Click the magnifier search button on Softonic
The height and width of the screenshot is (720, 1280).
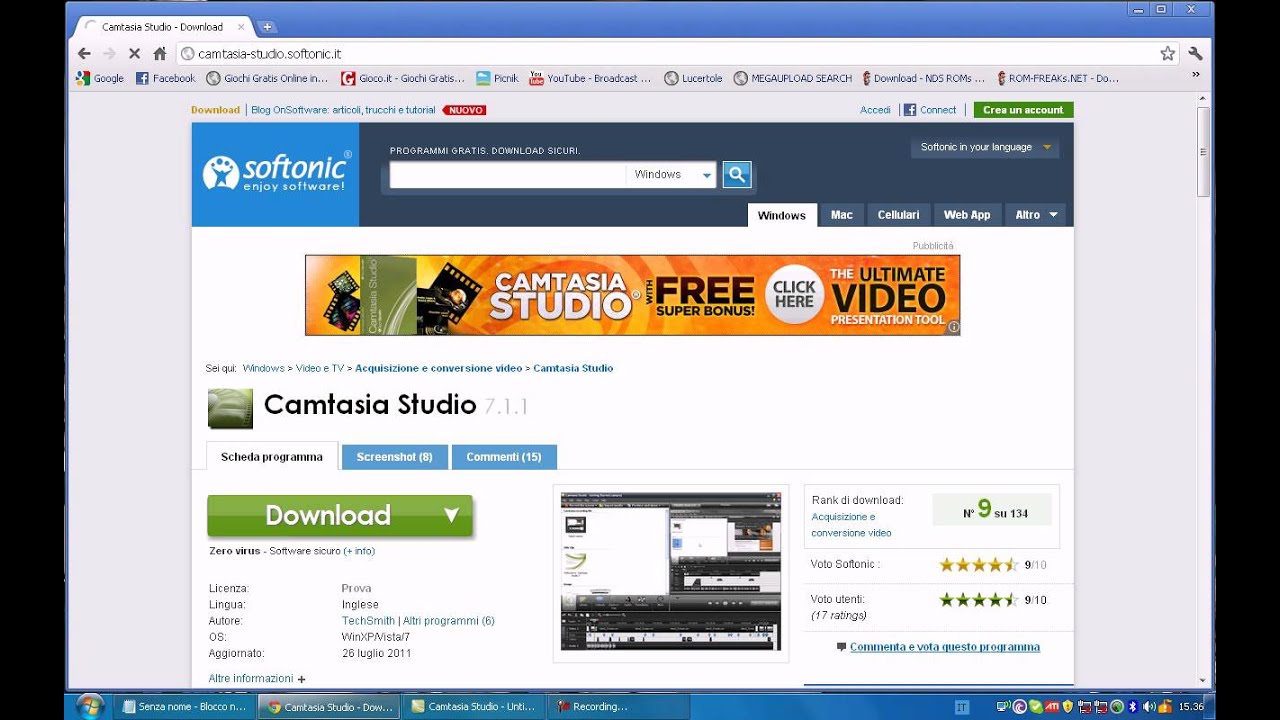point(737,175)
